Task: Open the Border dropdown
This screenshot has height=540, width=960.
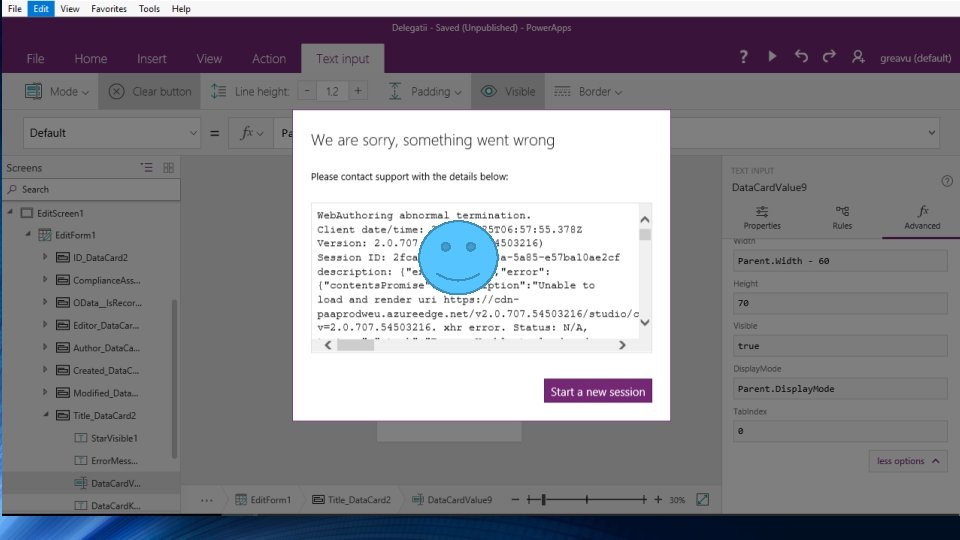Action: [x=588, y=91]
